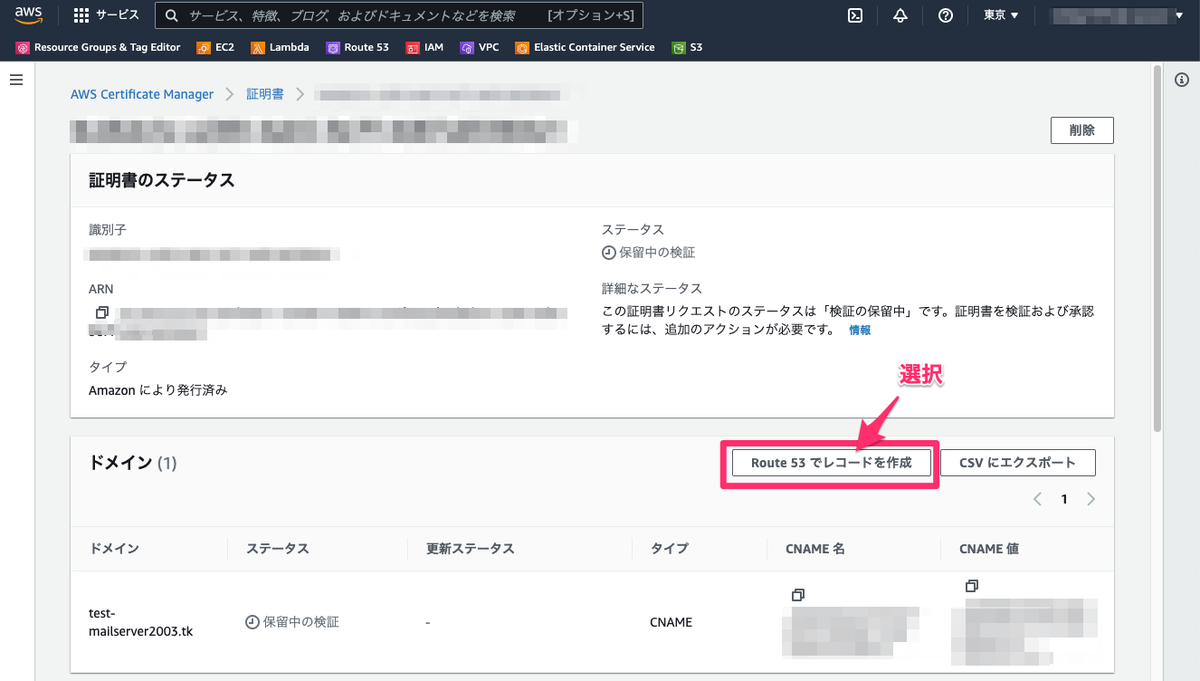1200x681 pixels.
Task: Focus the services search field
Action: coord(399,16)
